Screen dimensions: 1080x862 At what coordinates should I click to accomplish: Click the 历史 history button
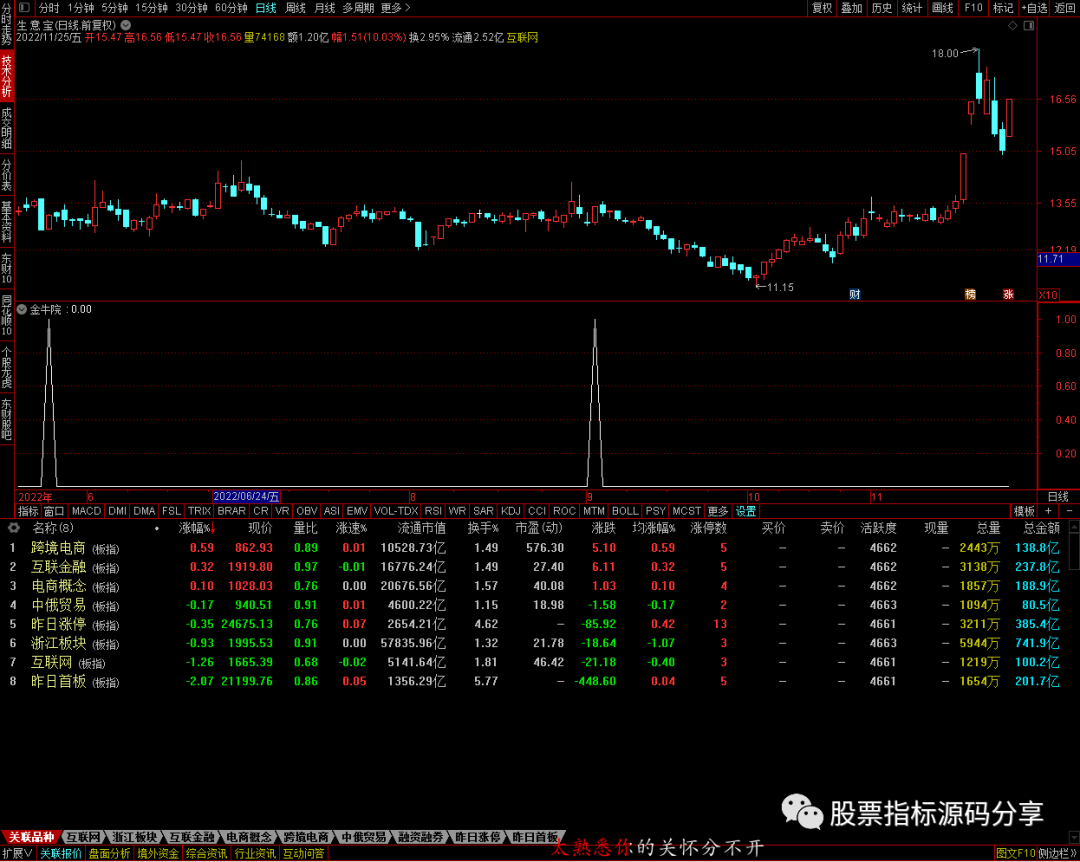click(x=882, y=8)
